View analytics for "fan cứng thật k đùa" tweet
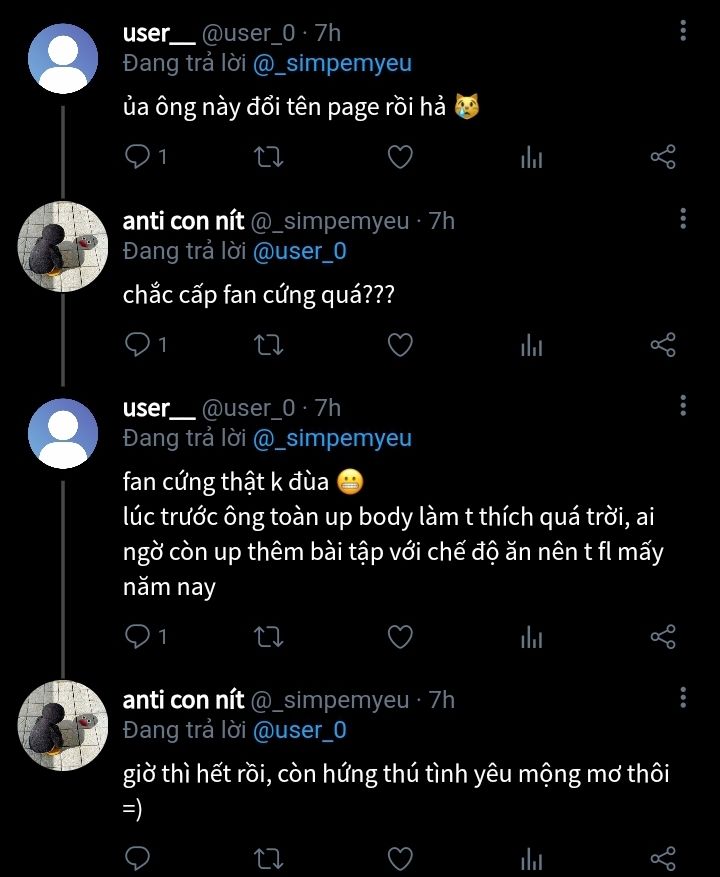The height and width of the screenshot is (877, 720). [x=531, y=637]
